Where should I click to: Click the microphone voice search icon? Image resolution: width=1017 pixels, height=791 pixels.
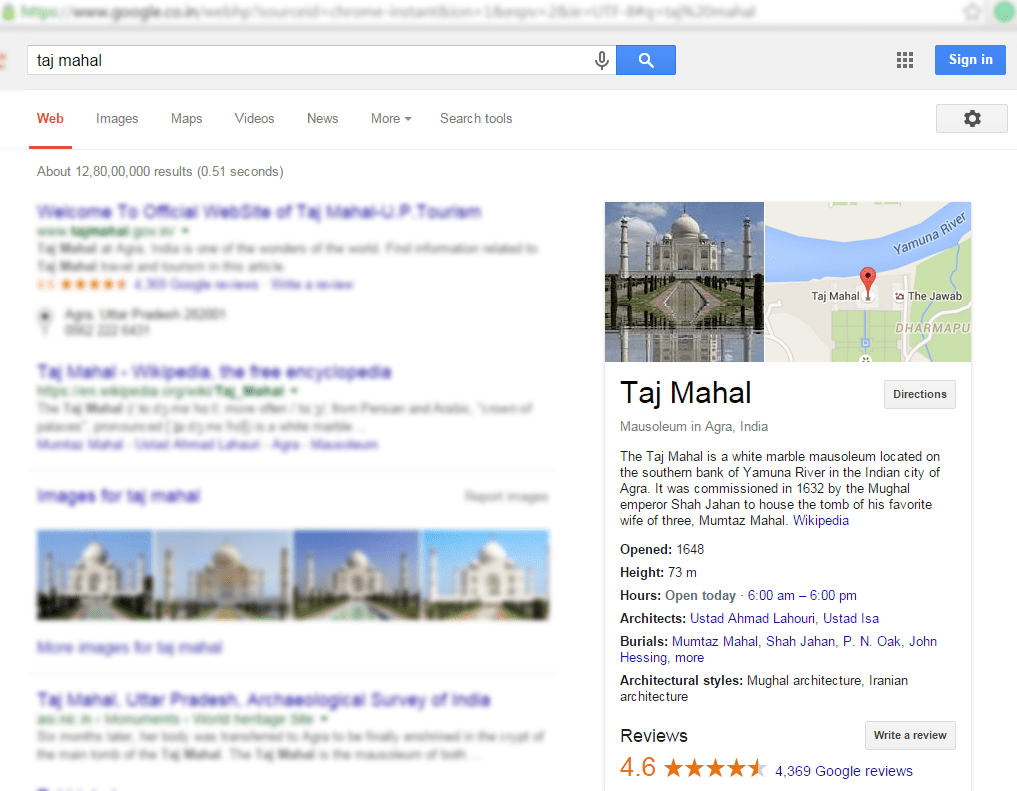601,60
